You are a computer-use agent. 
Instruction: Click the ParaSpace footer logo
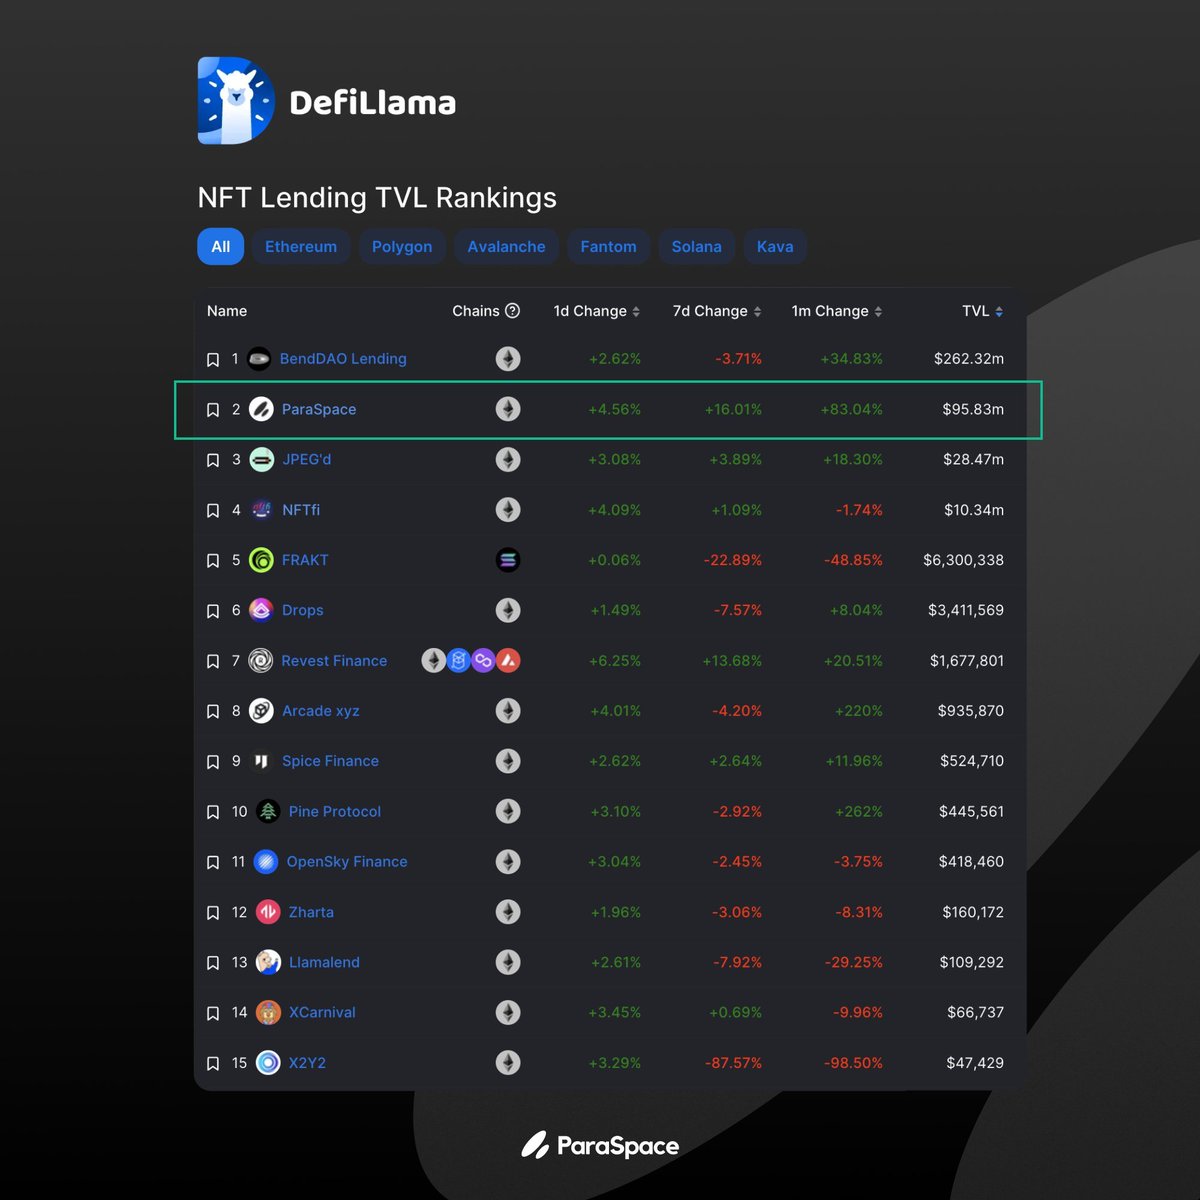click(600, 1146)
